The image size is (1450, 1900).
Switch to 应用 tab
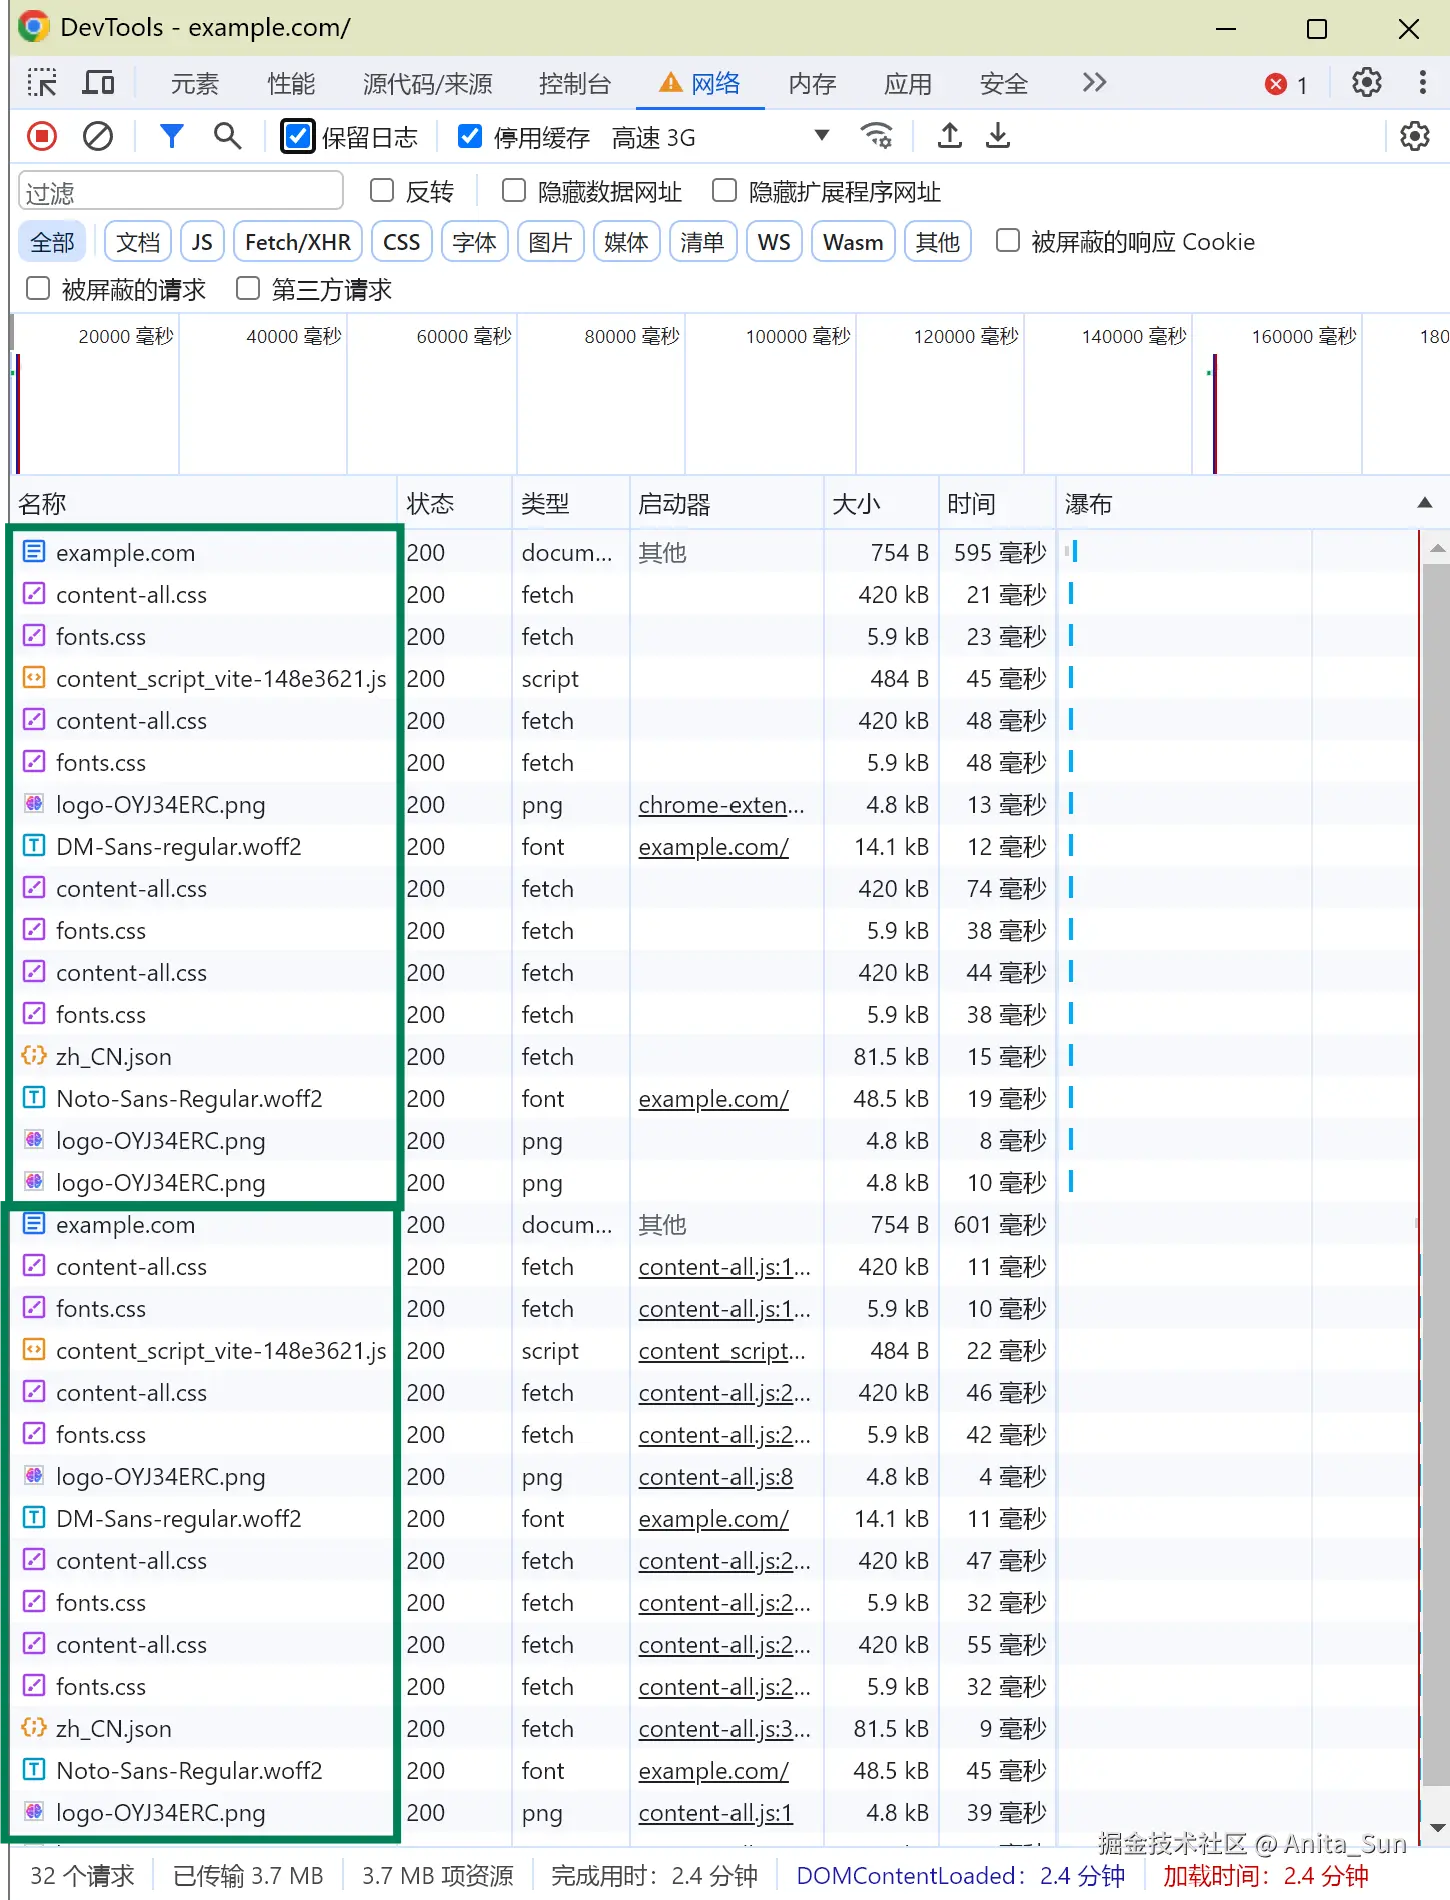(908, 84)
